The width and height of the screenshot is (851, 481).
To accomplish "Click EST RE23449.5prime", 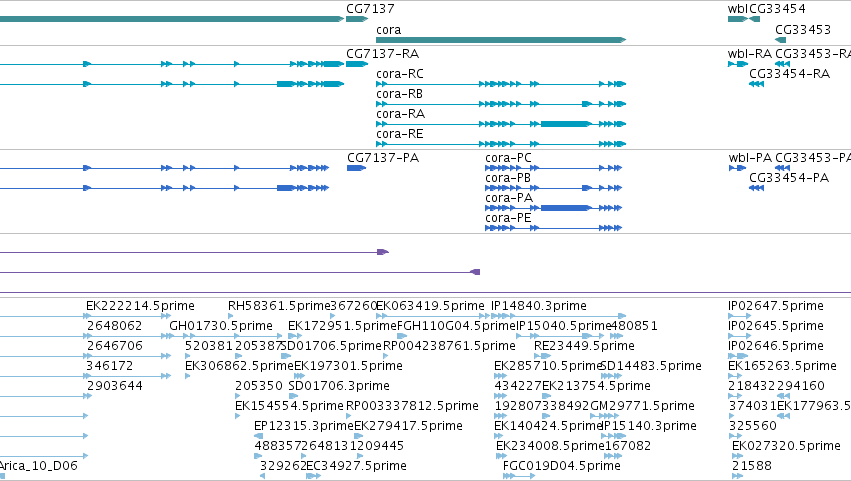I will 584,346.
